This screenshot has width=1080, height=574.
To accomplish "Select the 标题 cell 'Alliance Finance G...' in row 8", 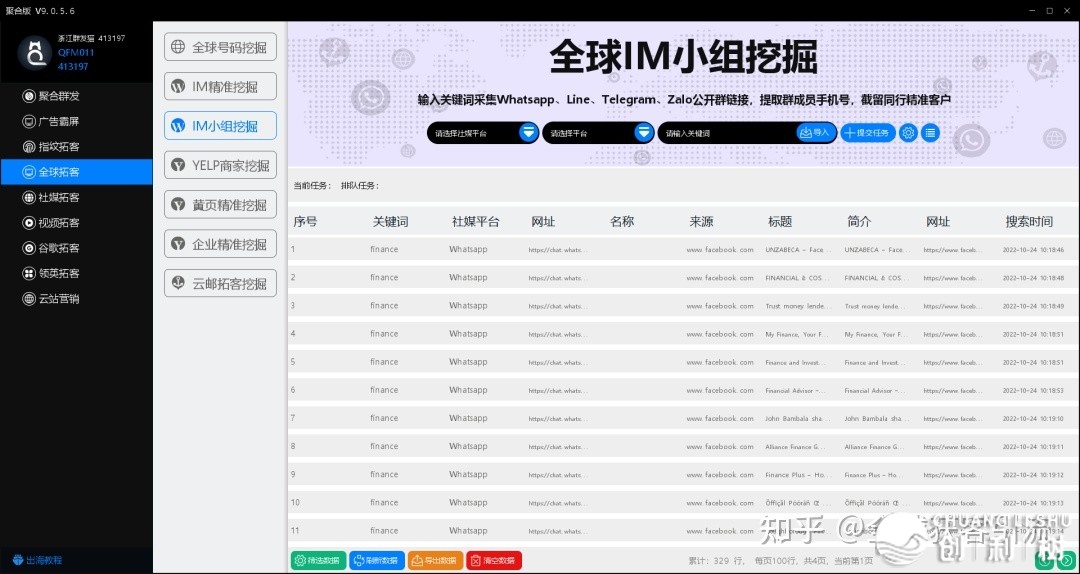I will coord(795,447).
